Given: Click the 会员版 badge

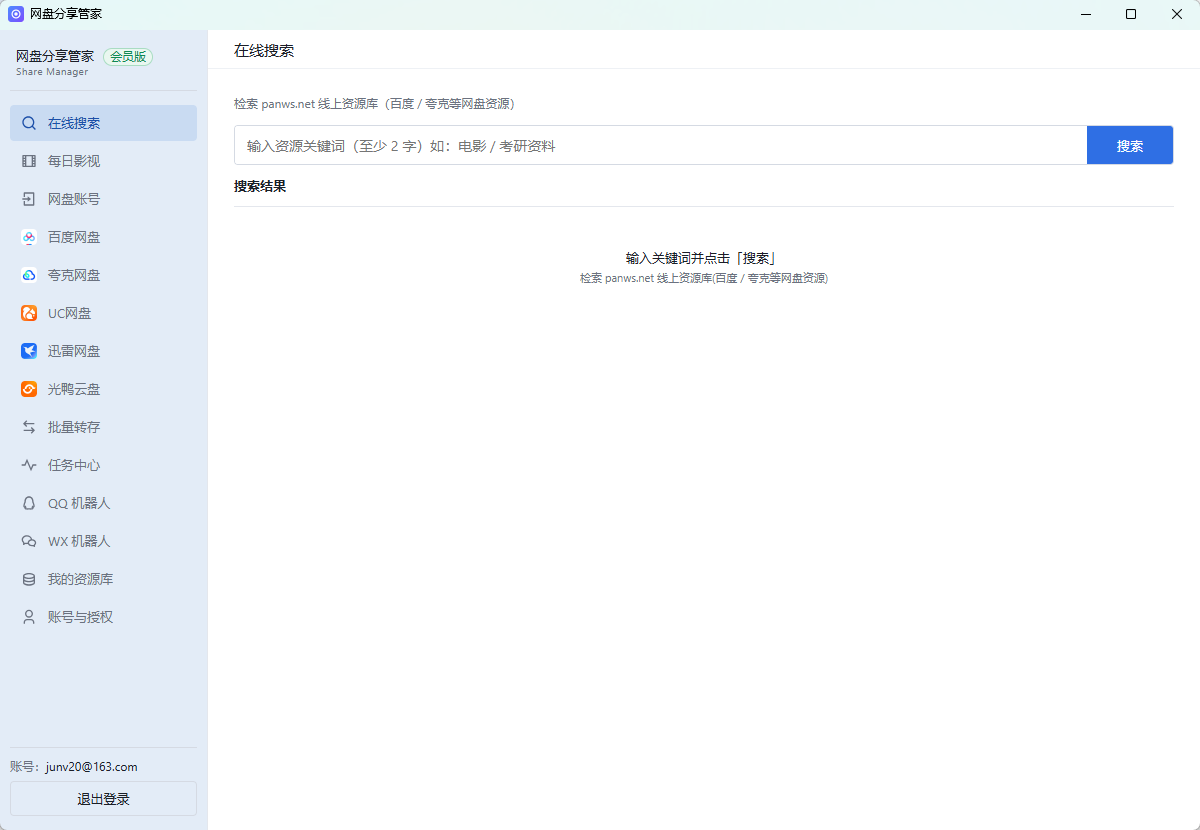Looking at the screenshot, I should (128, 57).
